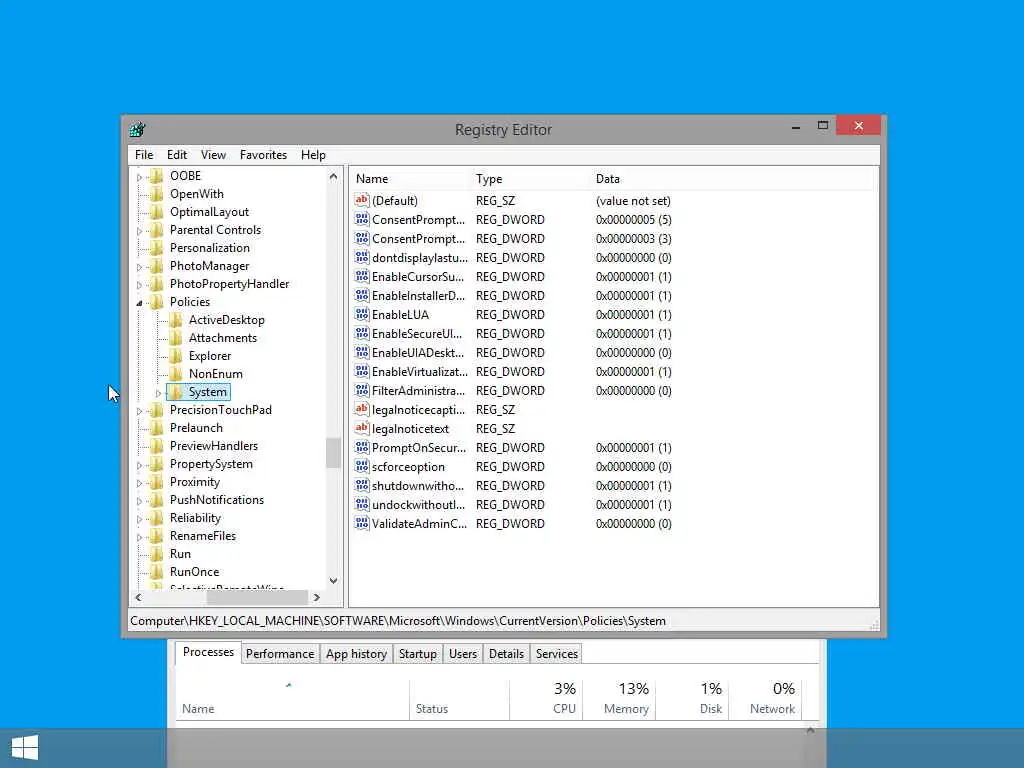The width and height of the screenshot is (1024, 768).
Task: Sort Task Manager by CPU column
Action: (546, 699)
